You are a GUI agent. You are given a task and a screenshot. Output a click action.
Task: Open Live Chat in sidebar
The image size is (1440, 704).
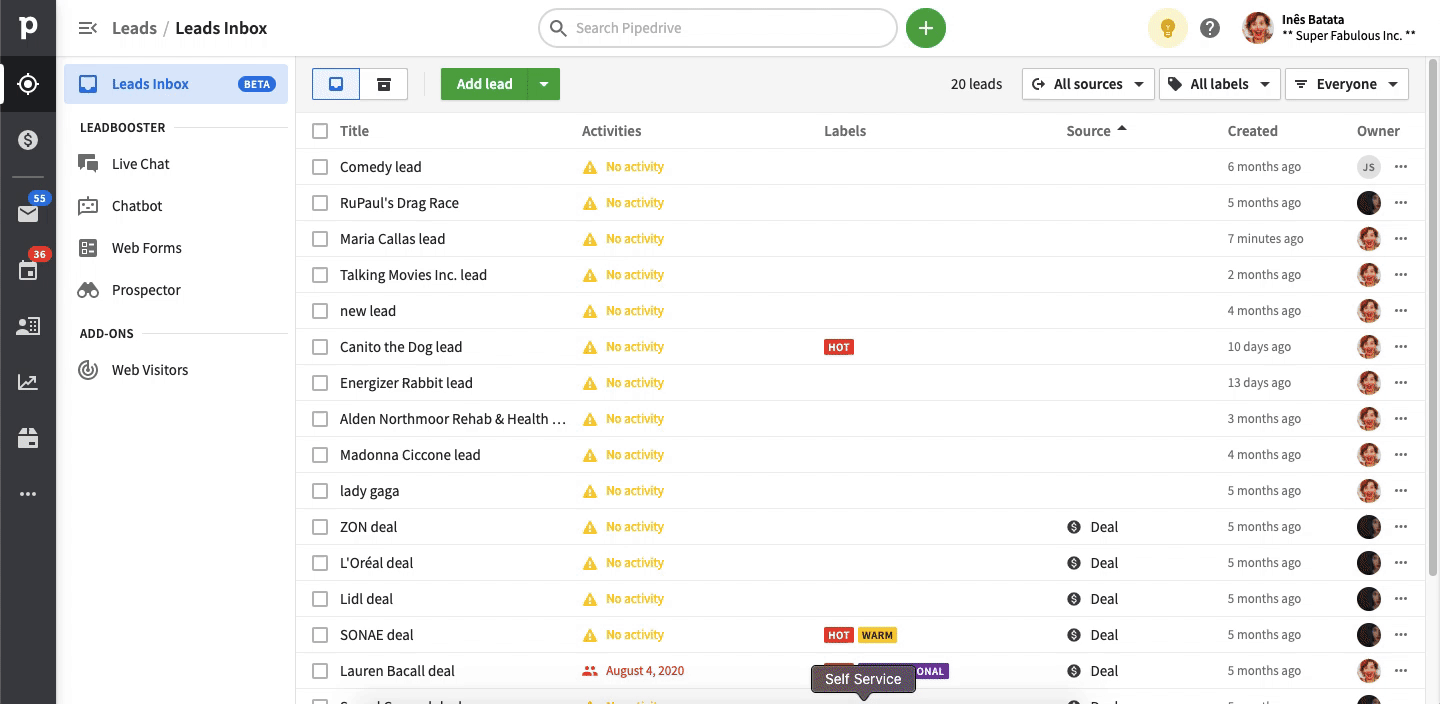coord(141,164)
